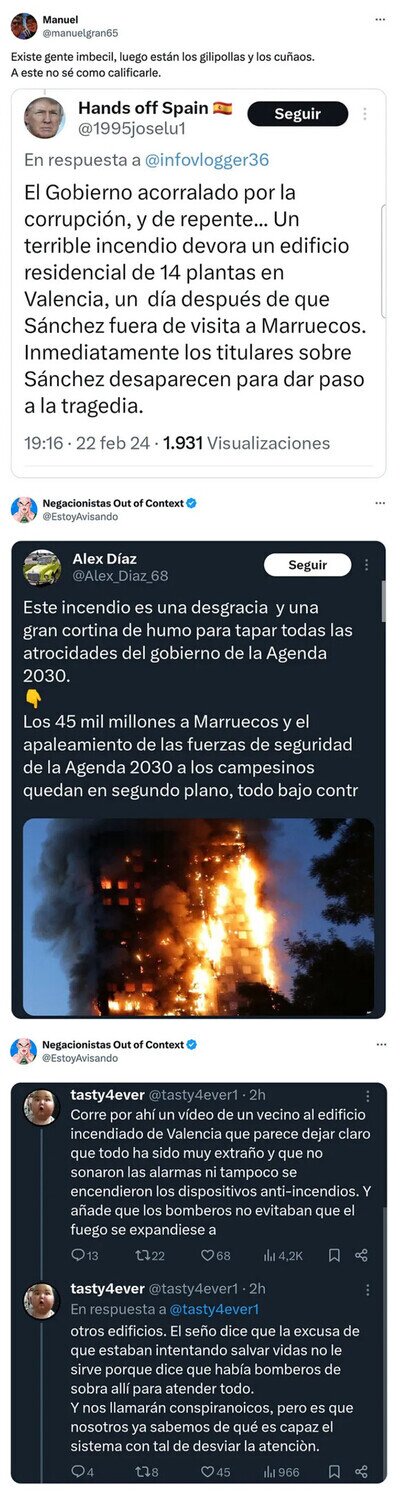Follow Alex Díaz with the Seguir button
This screenshot has height=1493, width=400.
pos(308,565)
